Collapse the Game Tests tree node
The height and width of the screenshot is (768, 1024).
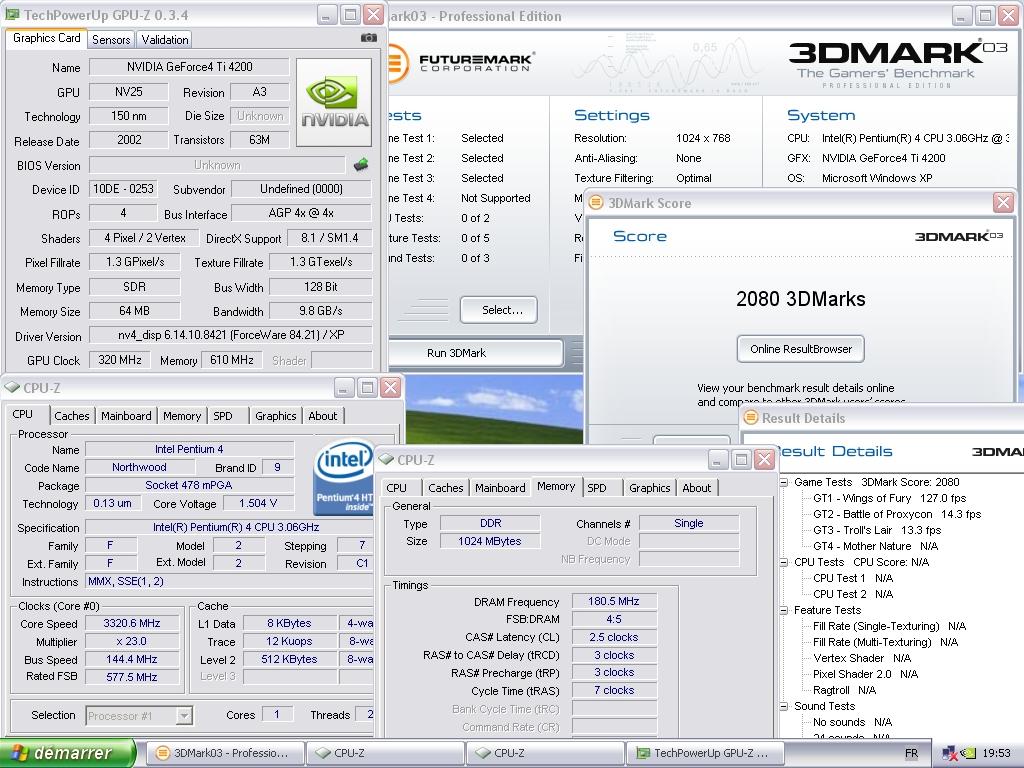[784, 482]
